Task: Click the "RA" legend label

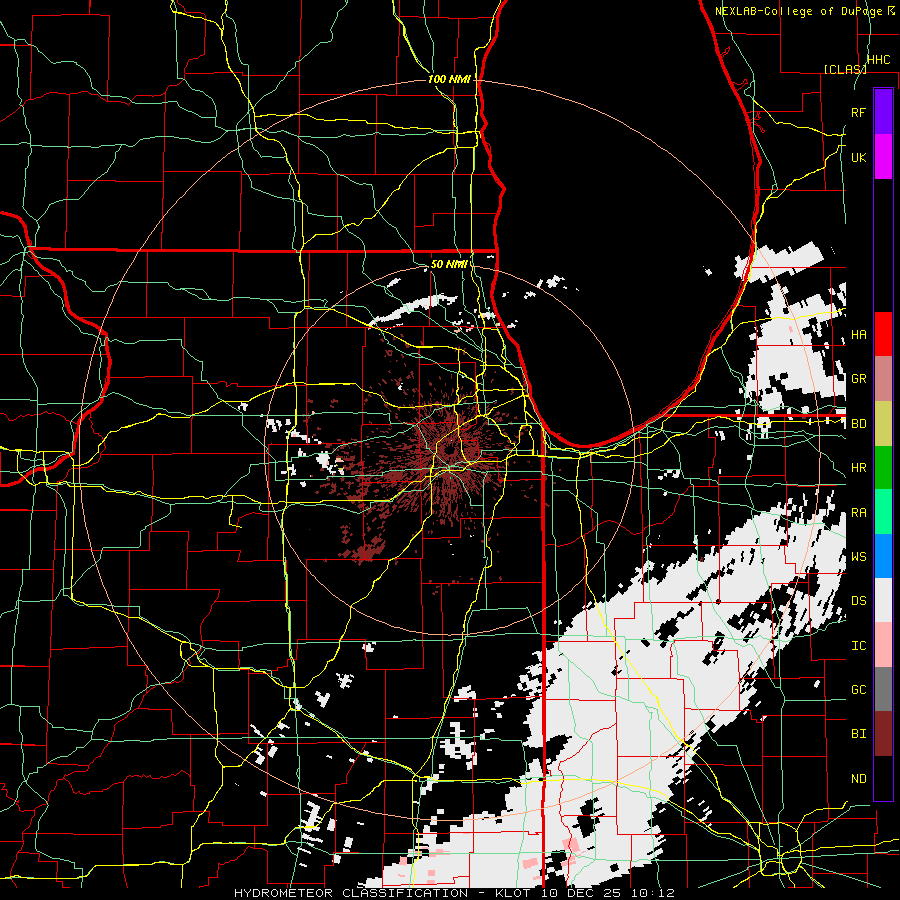Action: (858, 513)
